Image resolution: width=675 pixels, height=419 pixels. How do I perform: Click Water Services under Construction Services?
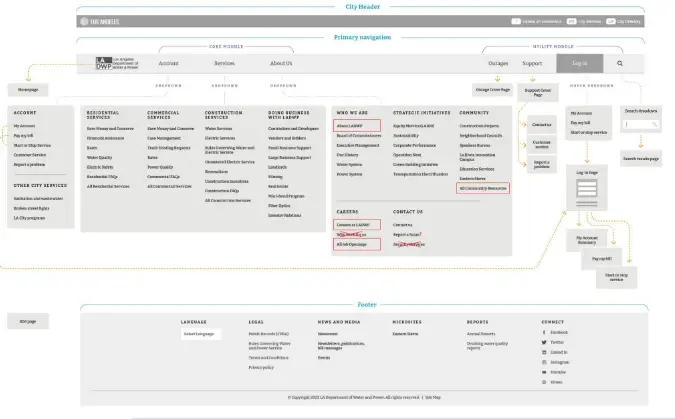tap(218, 129)
